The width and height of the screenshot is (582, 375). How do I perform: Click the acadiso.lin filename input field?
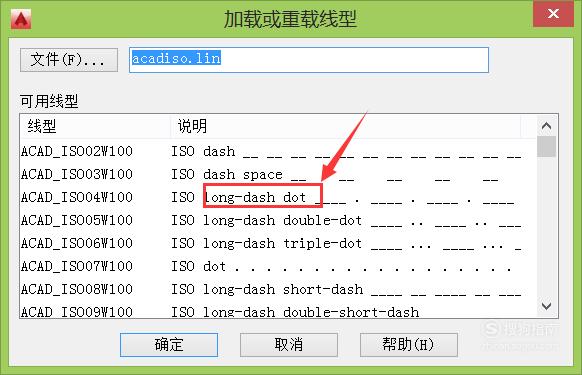tap(309, 60)
